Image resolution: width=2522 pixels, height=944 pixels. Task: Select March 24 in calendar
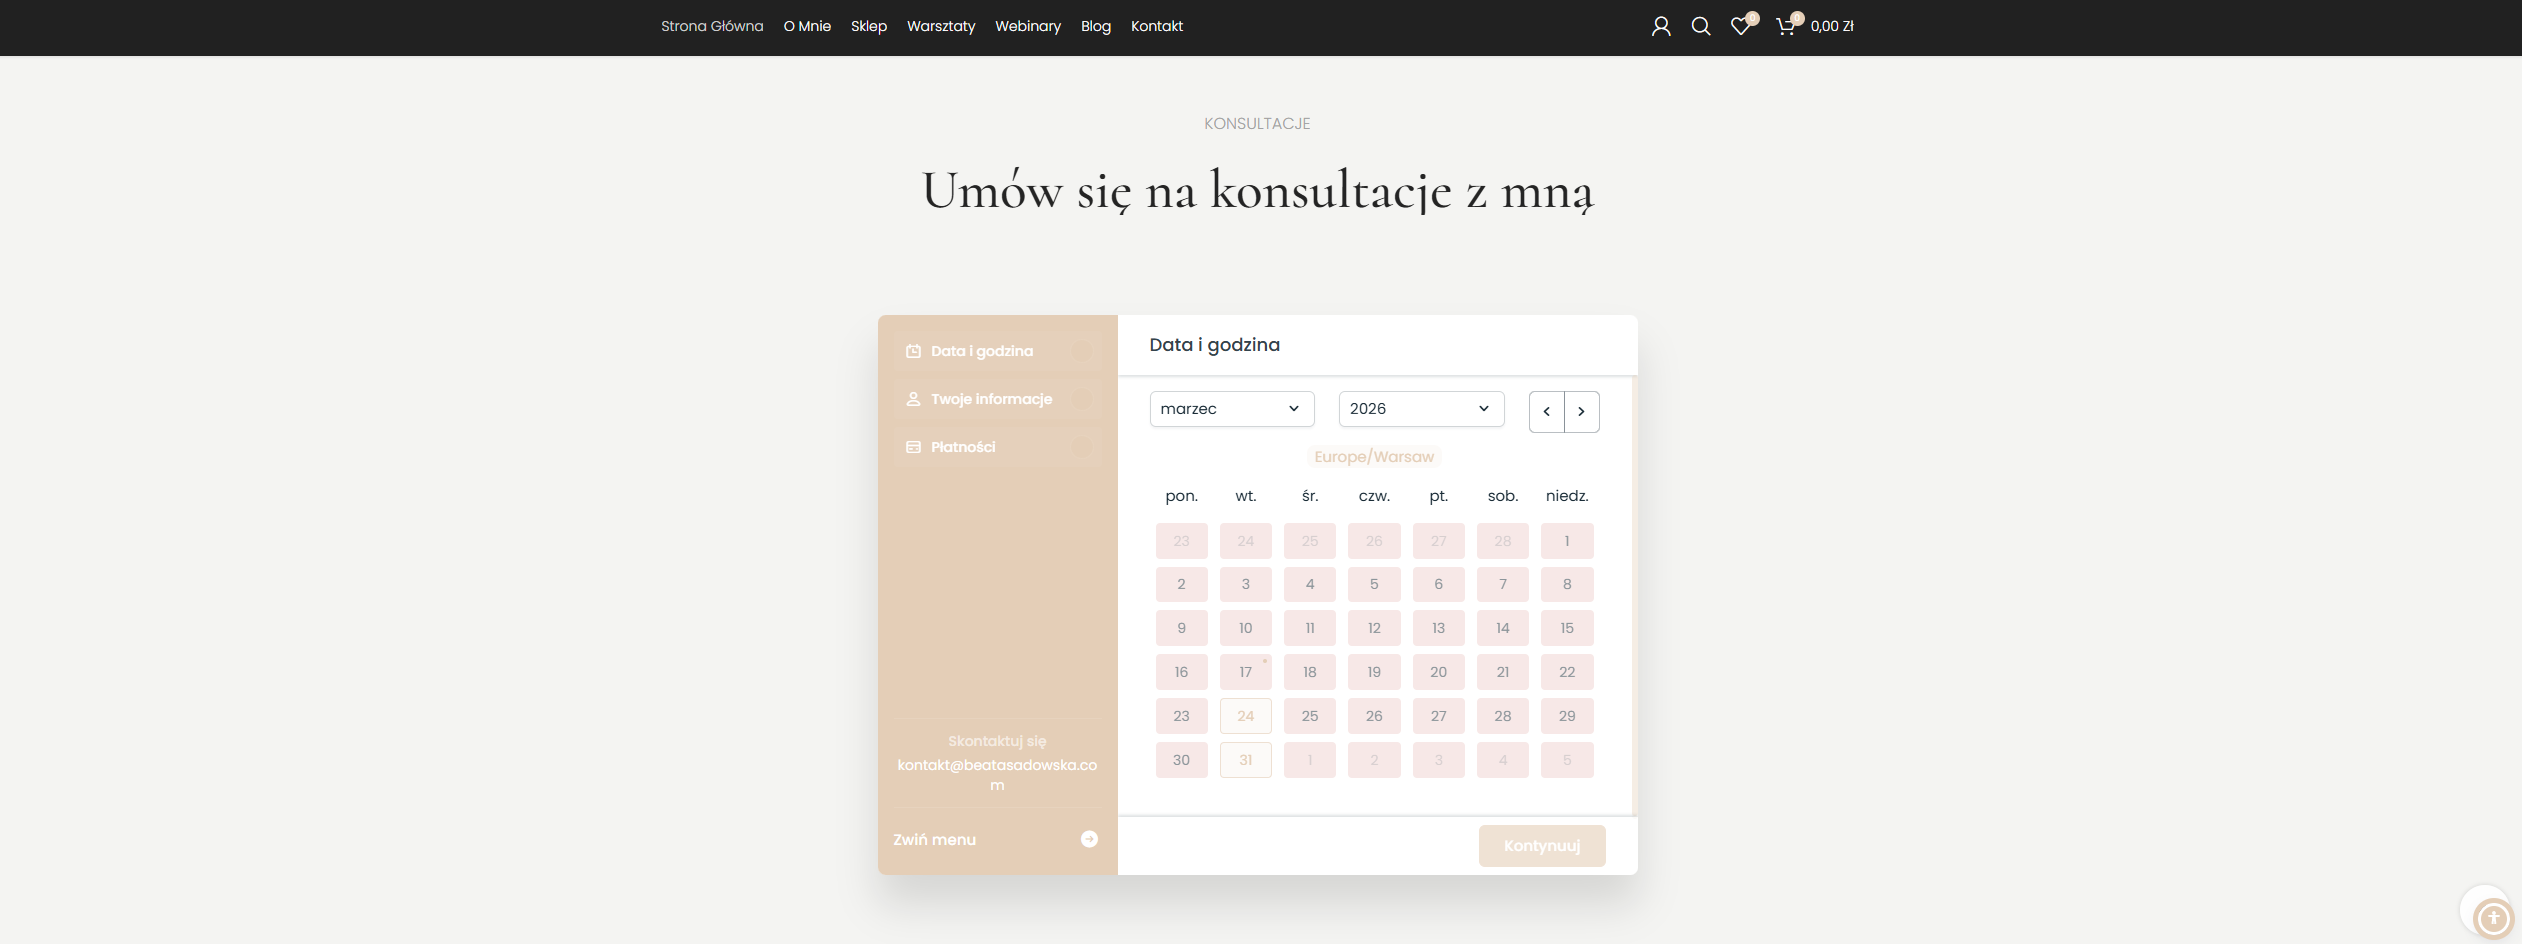[x=1245, y=716]
